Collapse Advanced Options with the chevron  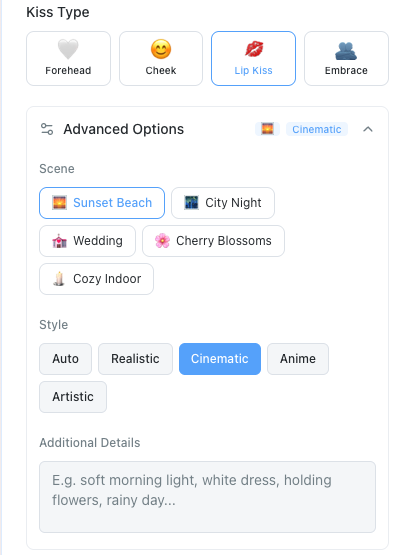point(368,129)
